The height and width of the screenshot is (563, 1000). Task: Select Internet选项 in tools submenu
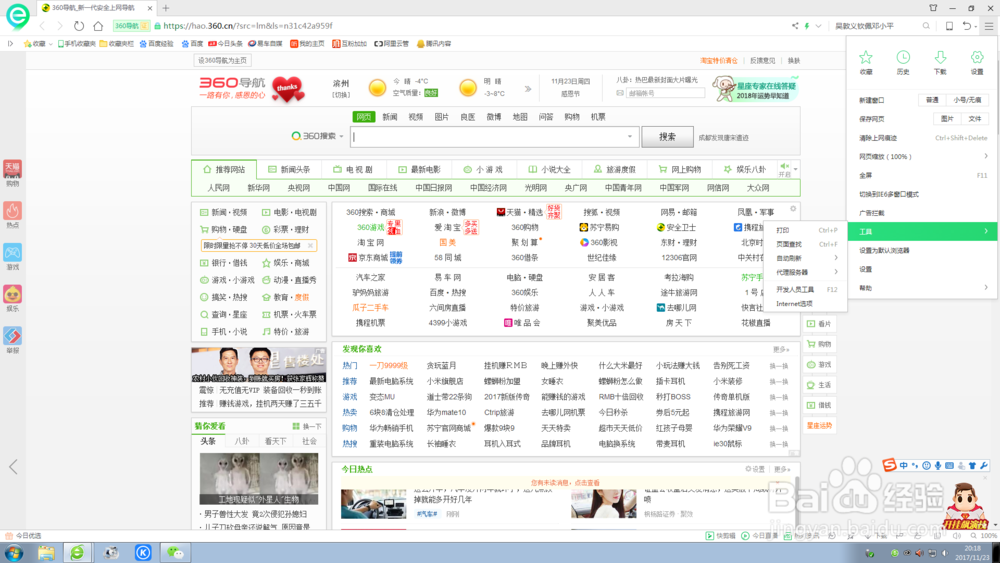[805, 303]
